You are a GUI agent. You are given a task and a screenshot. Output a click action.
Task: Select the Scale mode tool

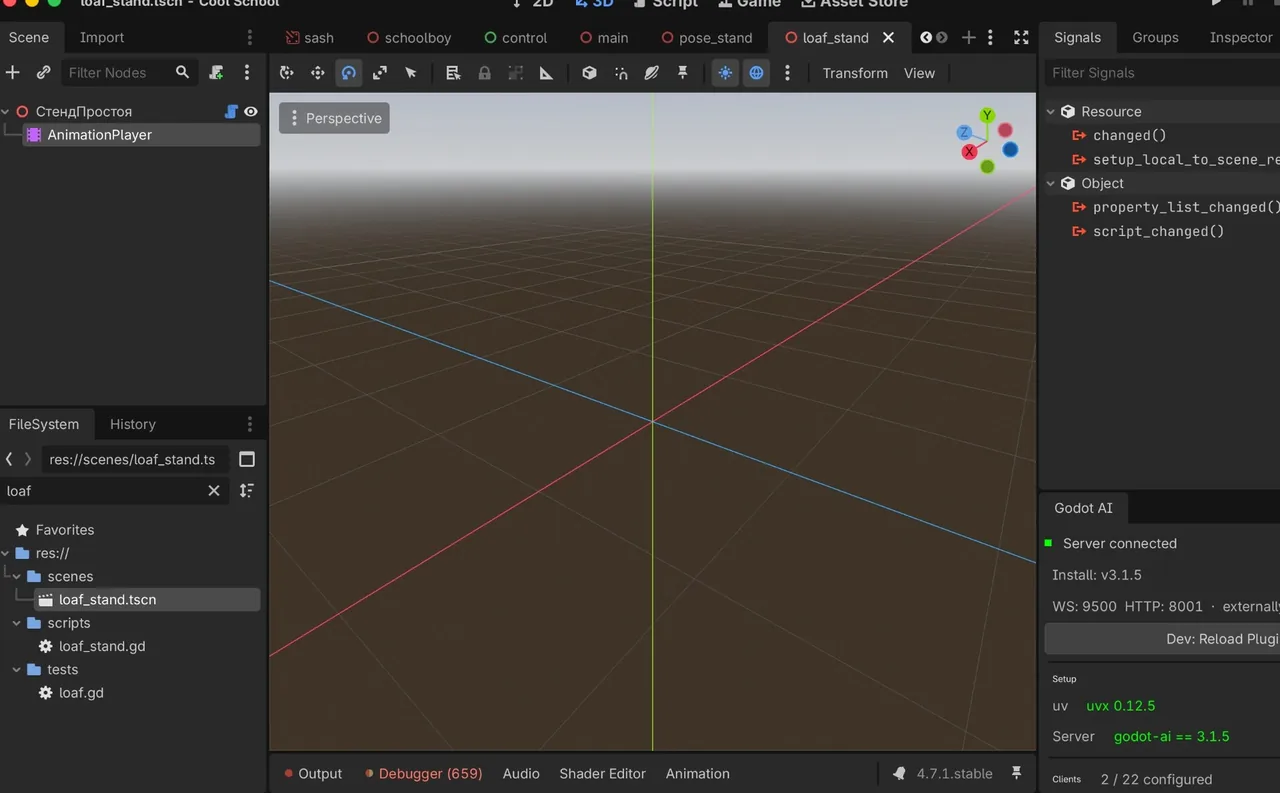tap(380, 73)
